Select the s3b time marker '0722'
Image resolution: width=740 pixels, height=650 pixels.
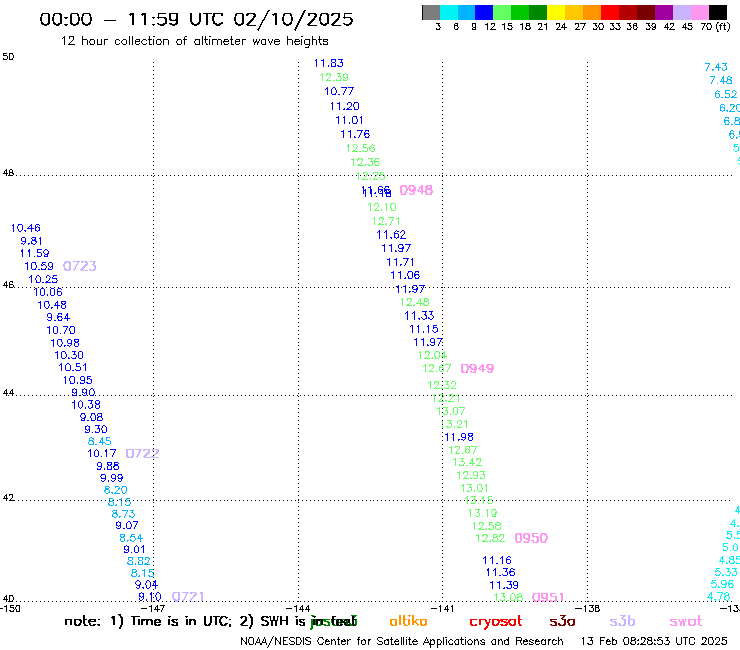(x=142, y=454)
